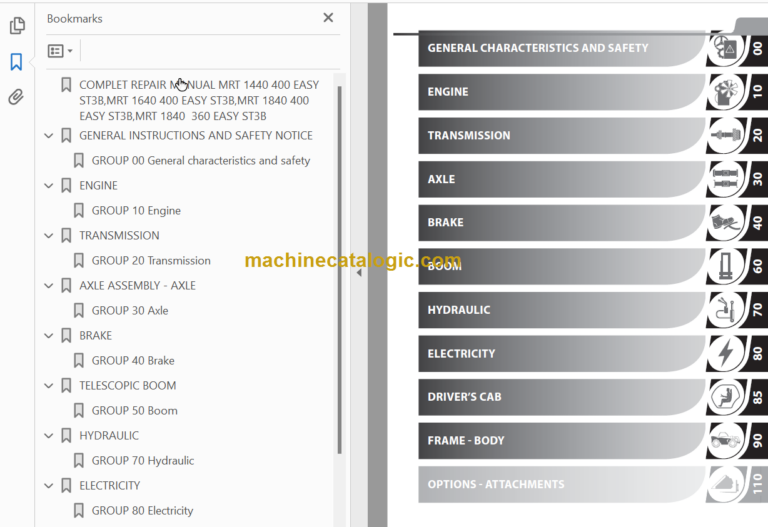Click the bookmark ribbon icon beside GROUP 00 General characteristics

[78, 161]
